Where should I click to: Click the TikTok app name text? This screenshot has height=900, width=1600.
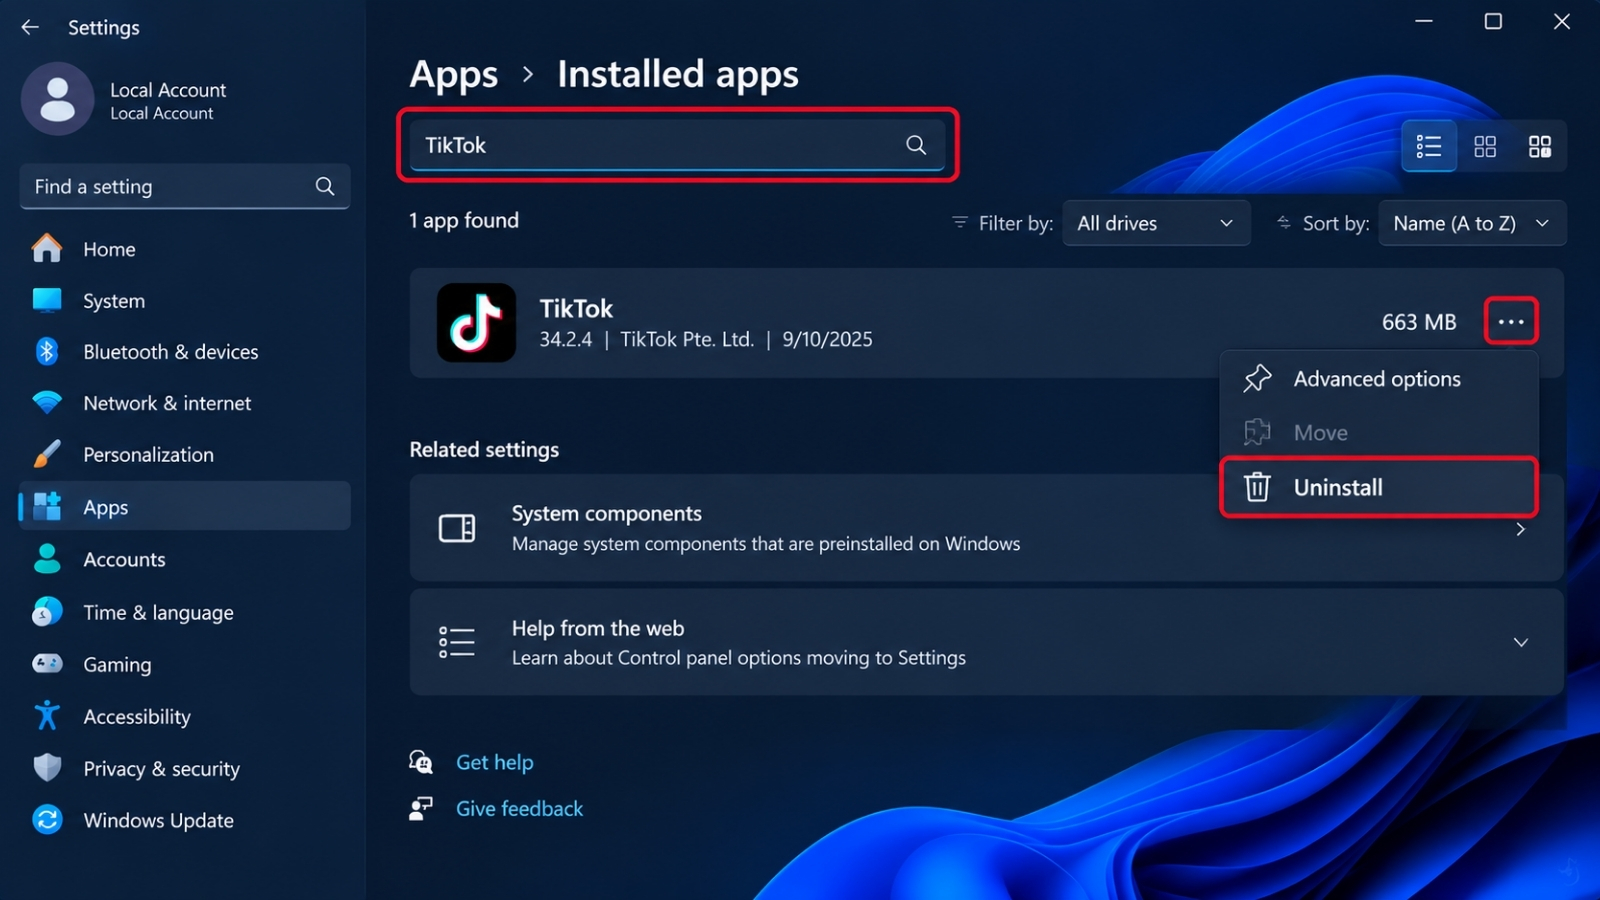576,308
